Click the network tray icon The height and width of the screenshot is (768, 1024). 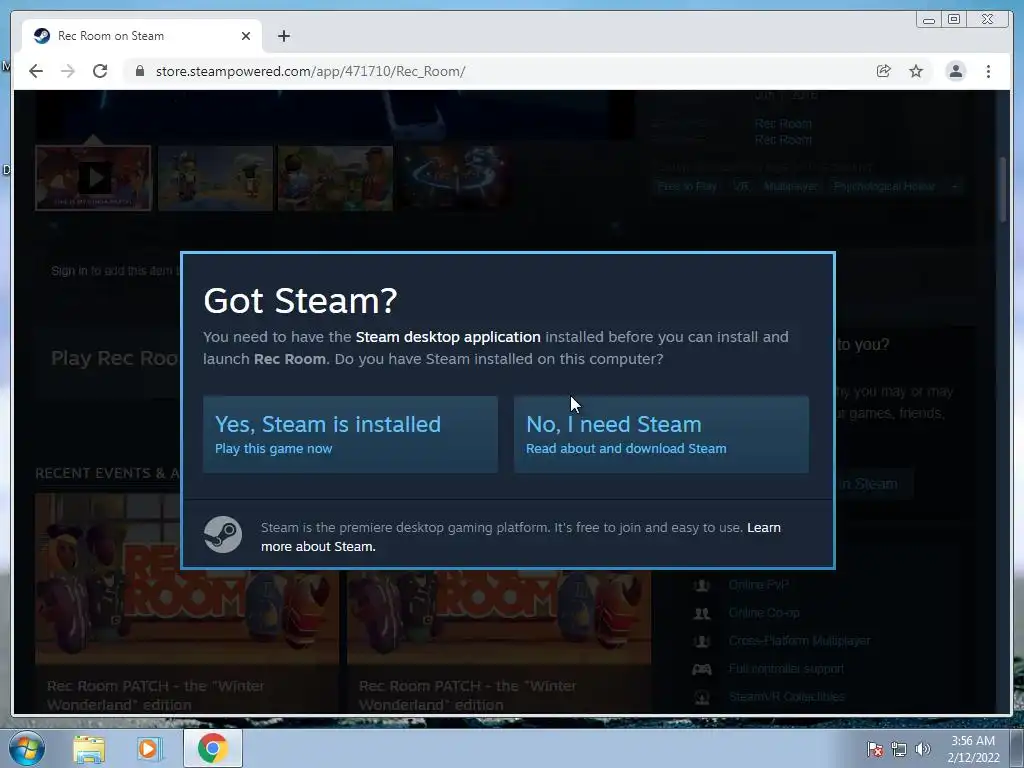pos(899,749)
